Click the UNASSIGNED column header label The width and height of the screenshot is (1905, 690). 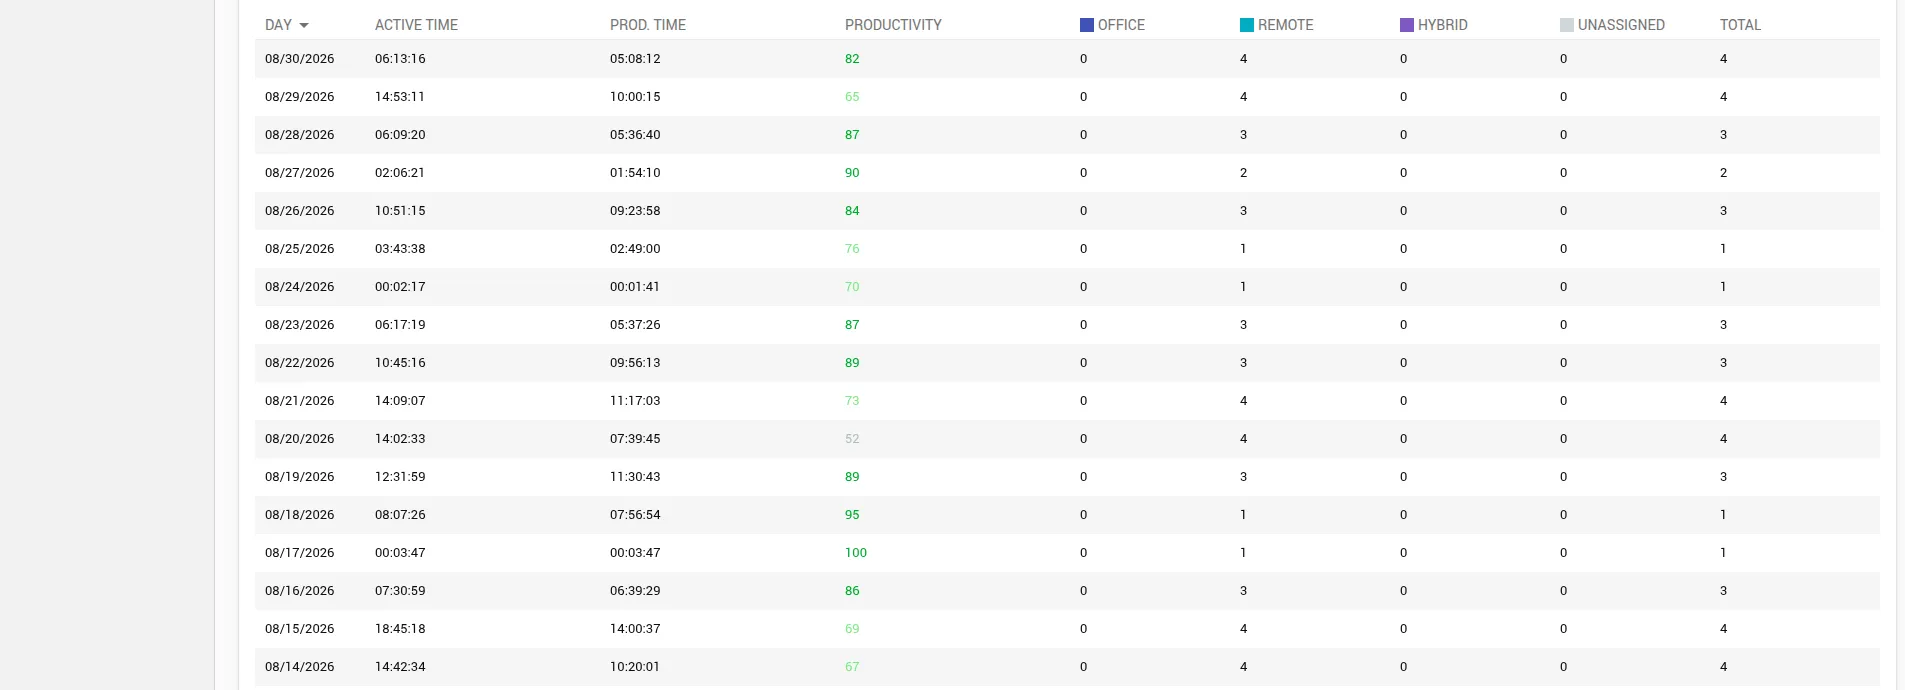point(1621,25)
